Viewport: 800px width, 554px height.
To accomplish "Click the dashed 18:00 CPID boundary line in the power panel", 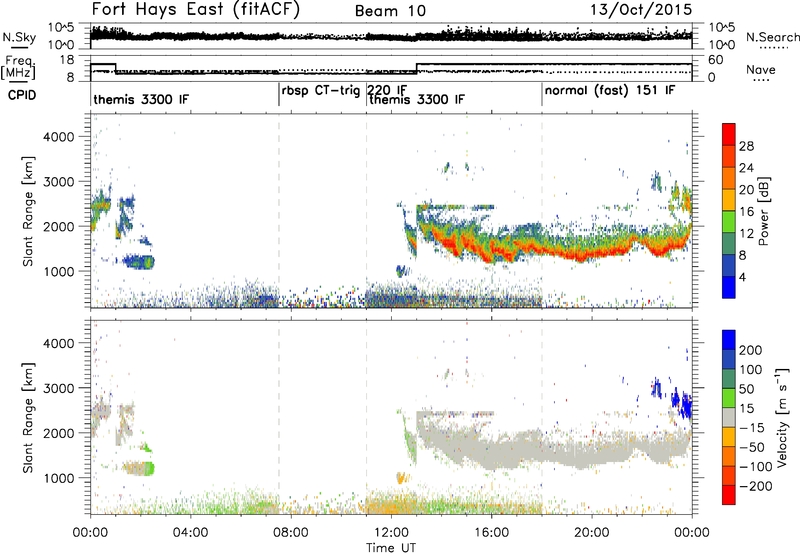I will [542, 211].
